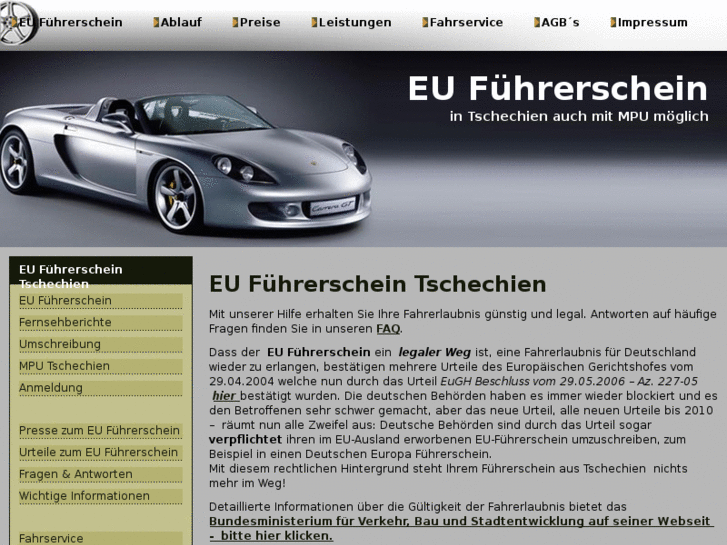Click the large EU Führerschein banner title

[558, 88]
